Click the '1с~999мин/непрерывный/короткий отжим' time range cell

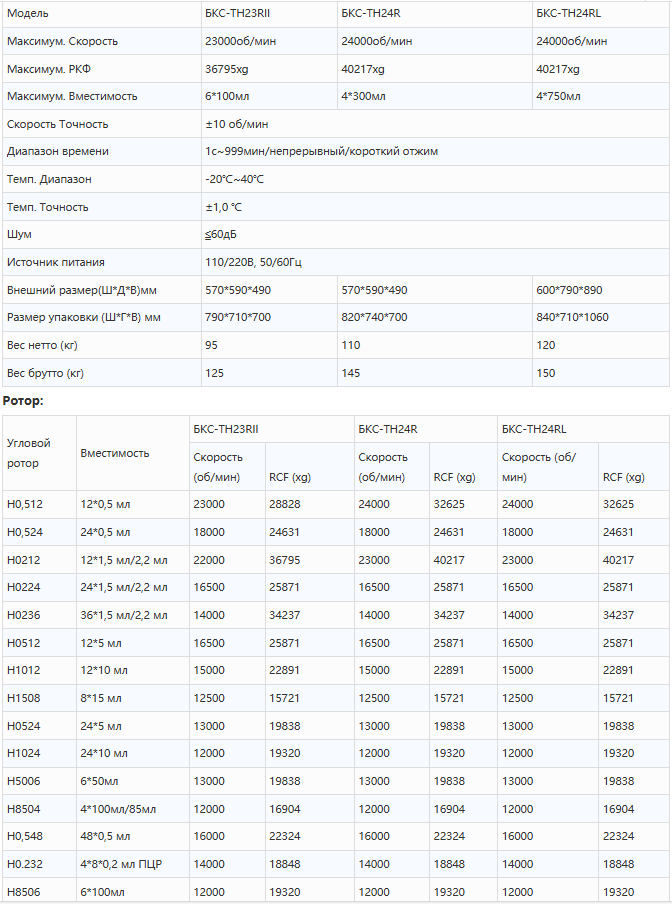pyautogui.click(x=321, y=152)
